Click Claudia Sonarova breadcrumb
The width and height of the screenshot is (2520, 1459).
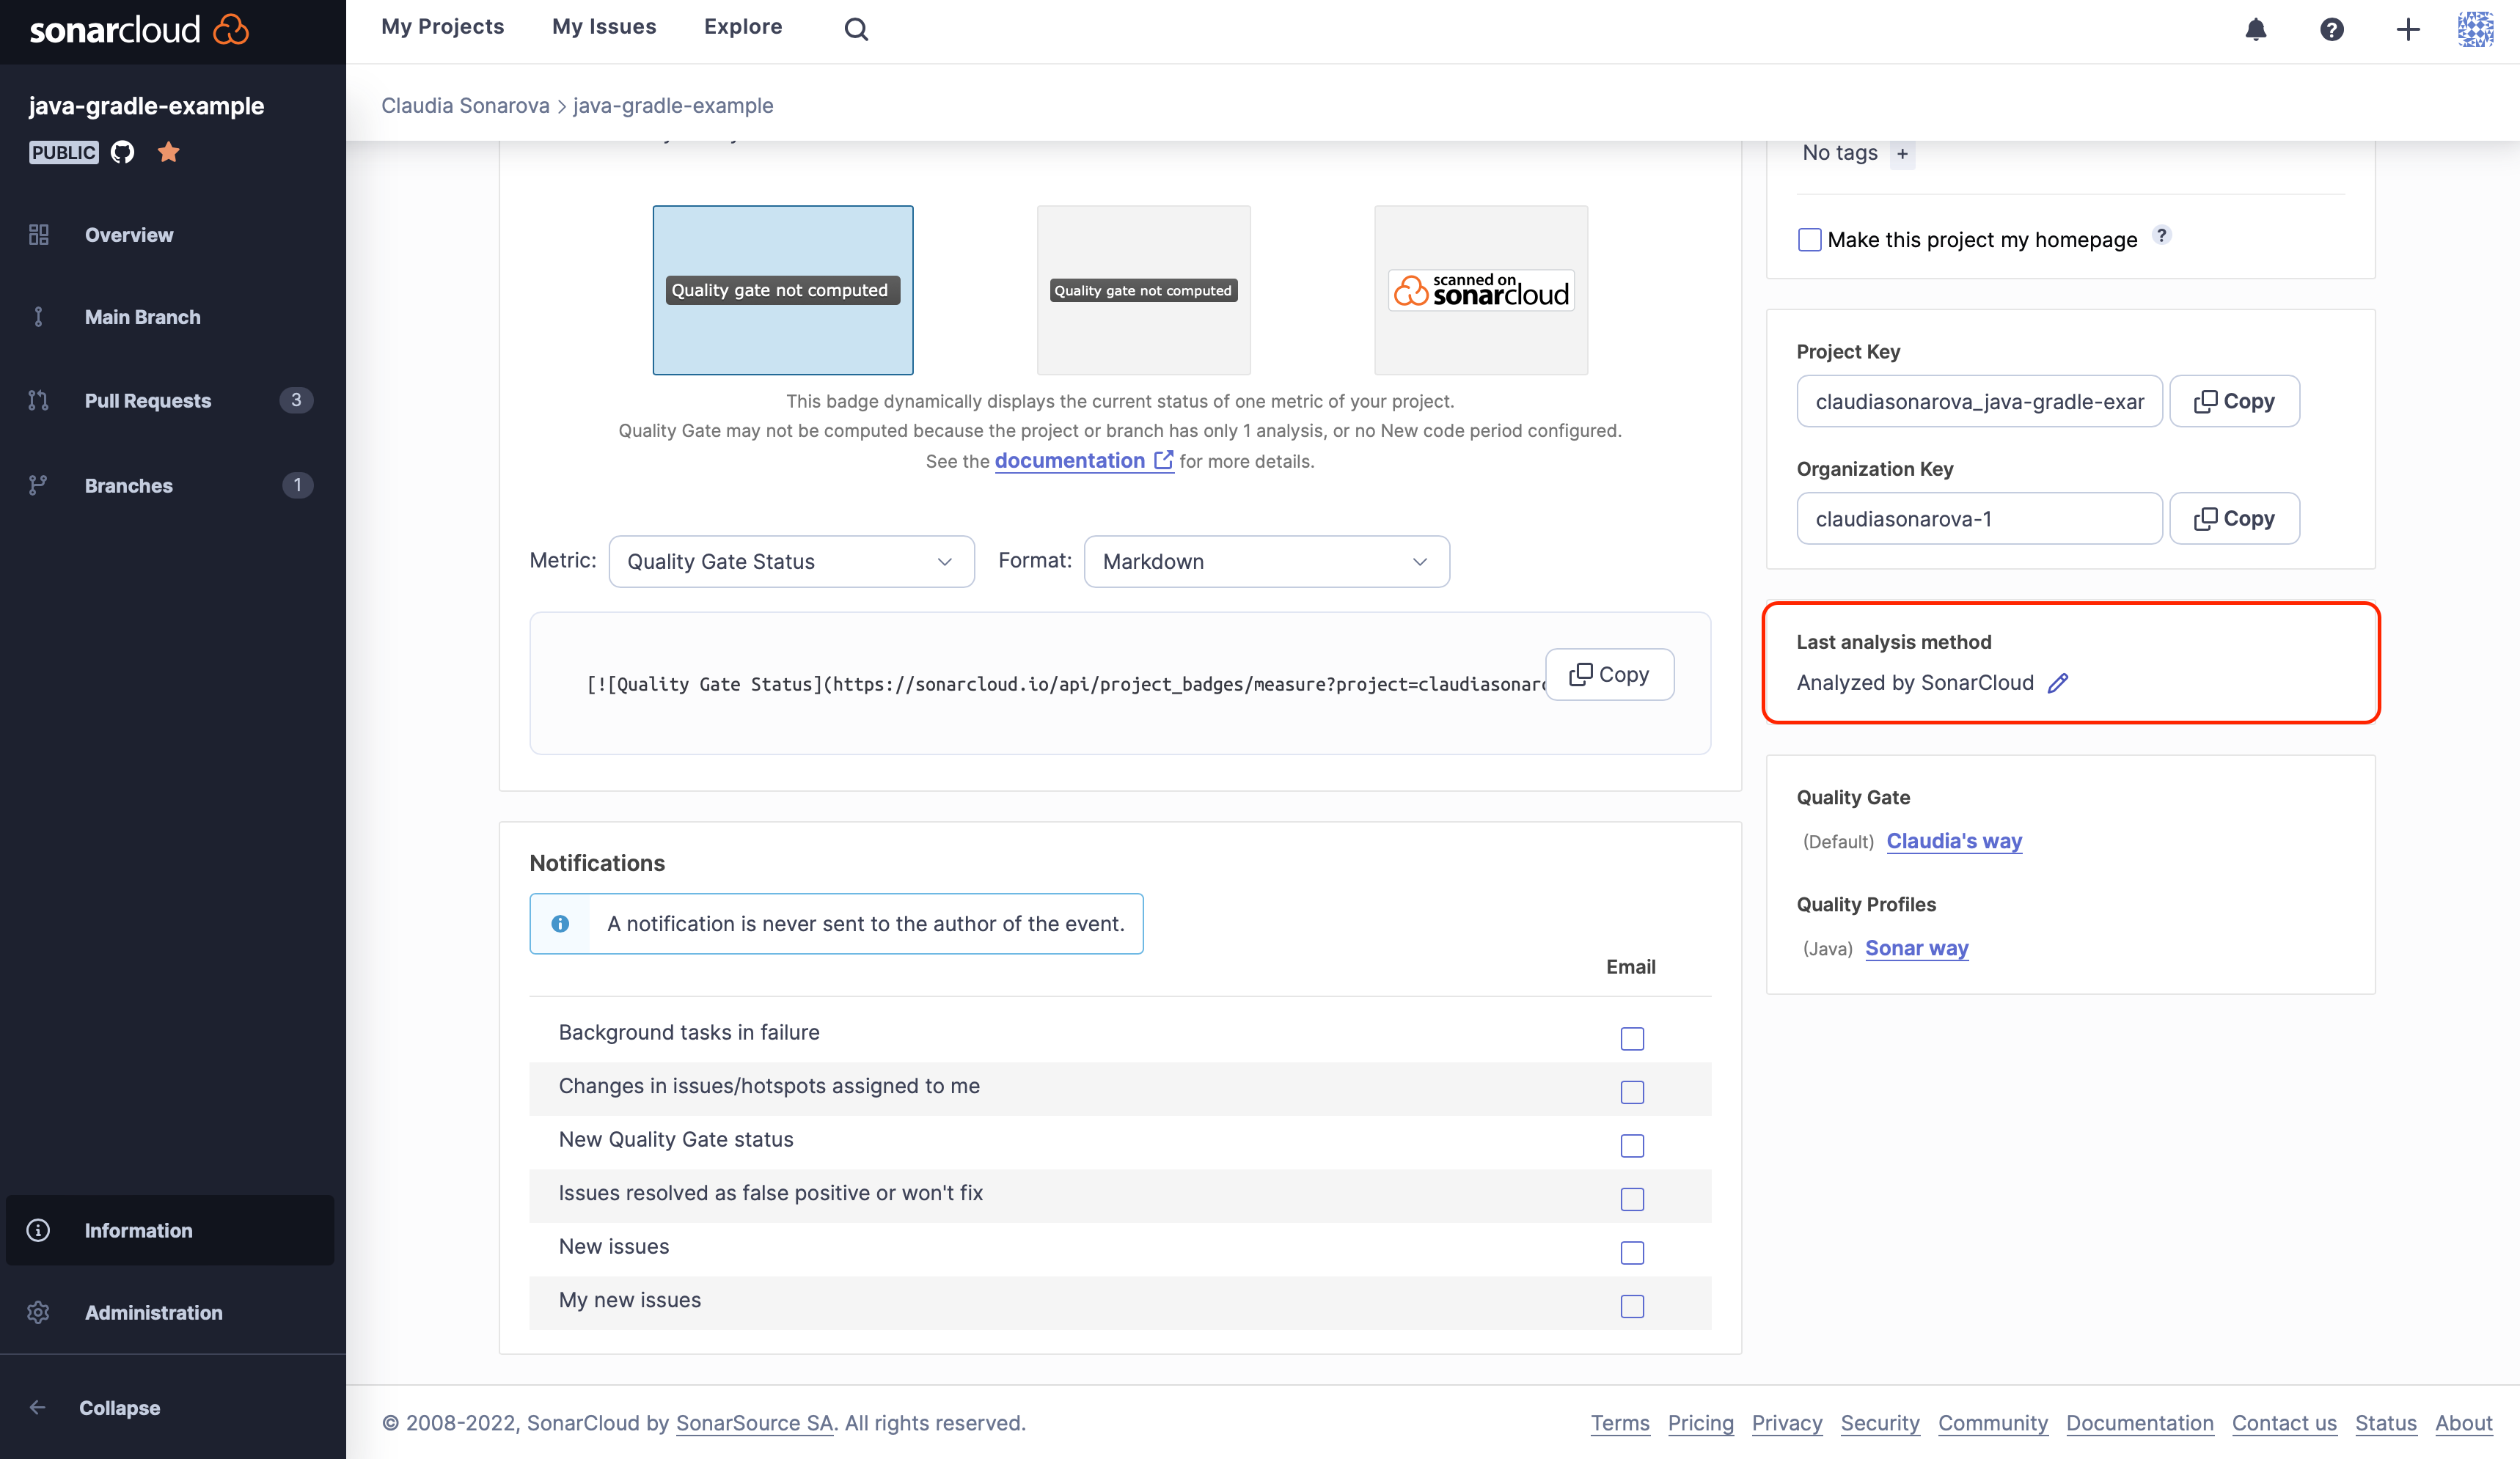[465, 105]
